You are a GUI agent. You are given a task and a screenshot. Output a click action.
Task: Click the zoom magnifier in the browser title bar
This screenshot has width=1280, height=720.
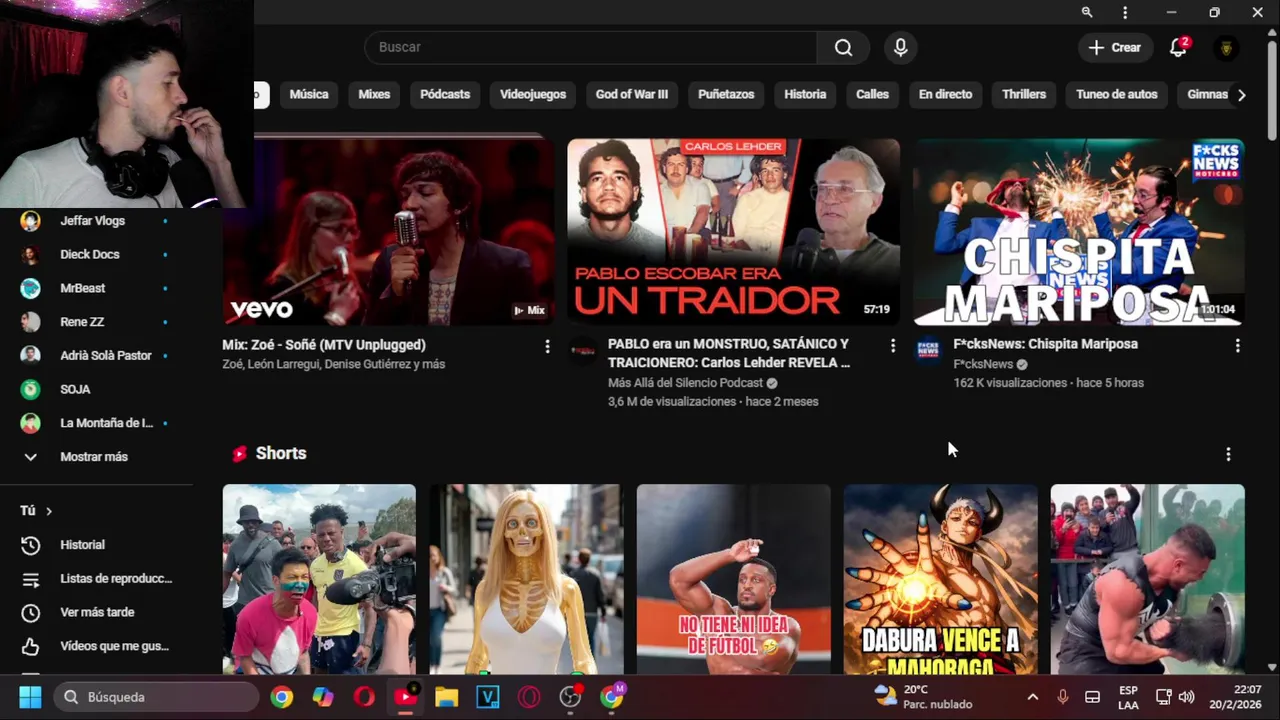[1087, 12]
